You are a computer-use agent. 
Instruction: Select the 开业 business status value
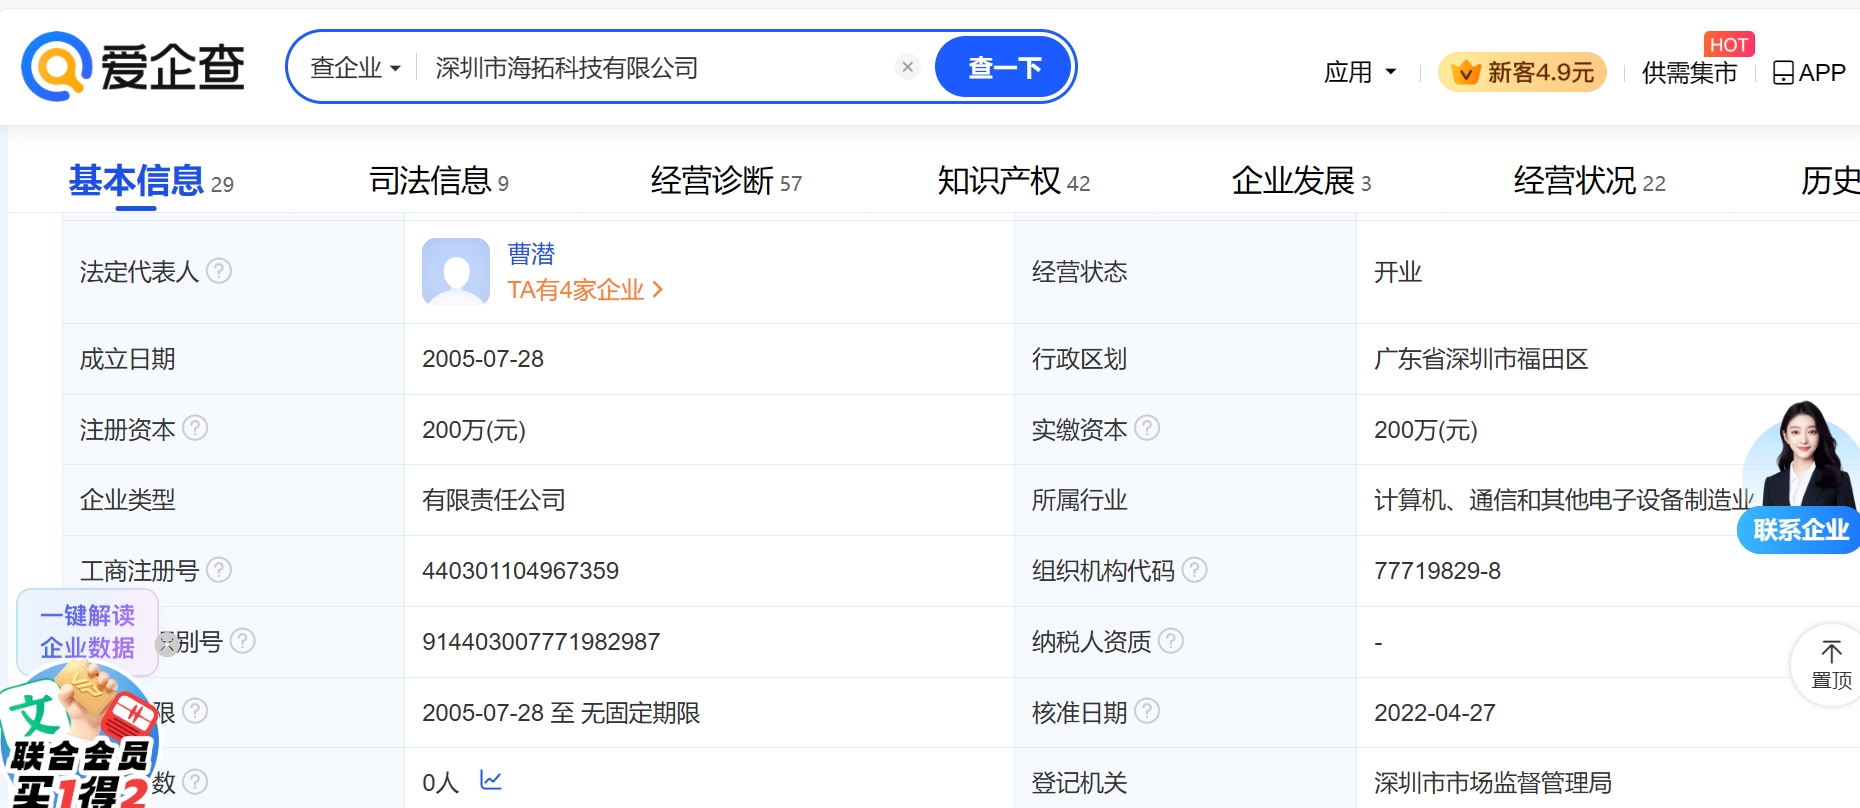tap(1398, 272)
